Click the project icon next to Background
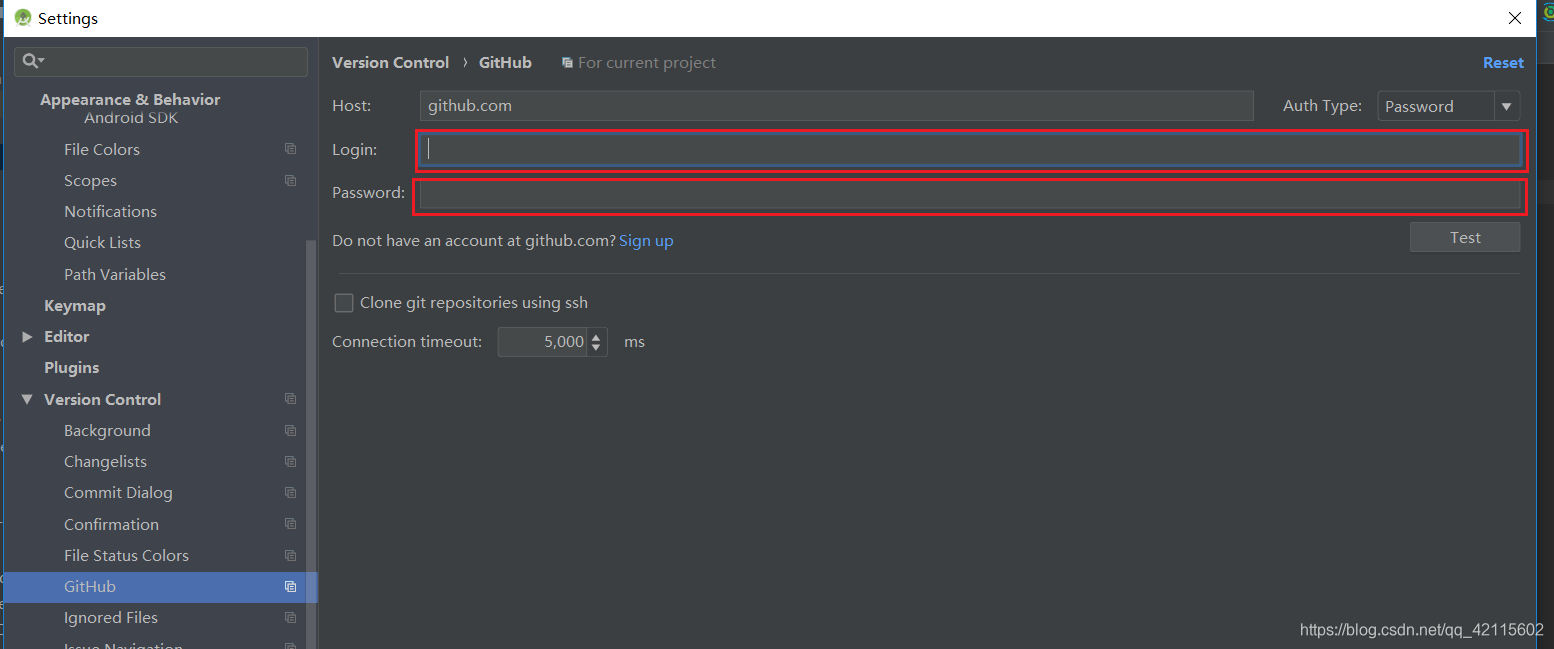Screen dimensions: 1554x649 coord(290,430)
